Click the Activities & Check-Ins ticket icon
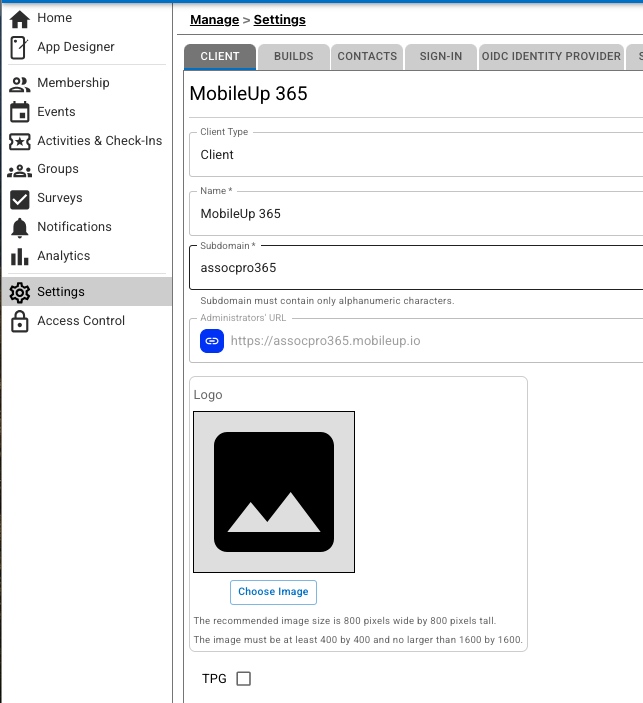The height and width of the screenshot is (703, 643). [x=19, y=141]
